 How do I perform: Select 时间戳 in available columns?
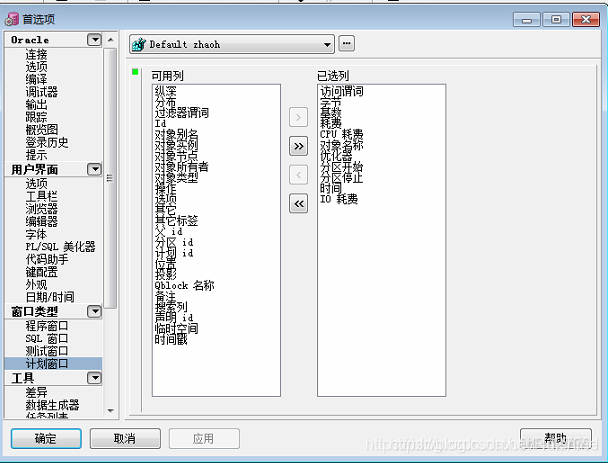(171, 340)
